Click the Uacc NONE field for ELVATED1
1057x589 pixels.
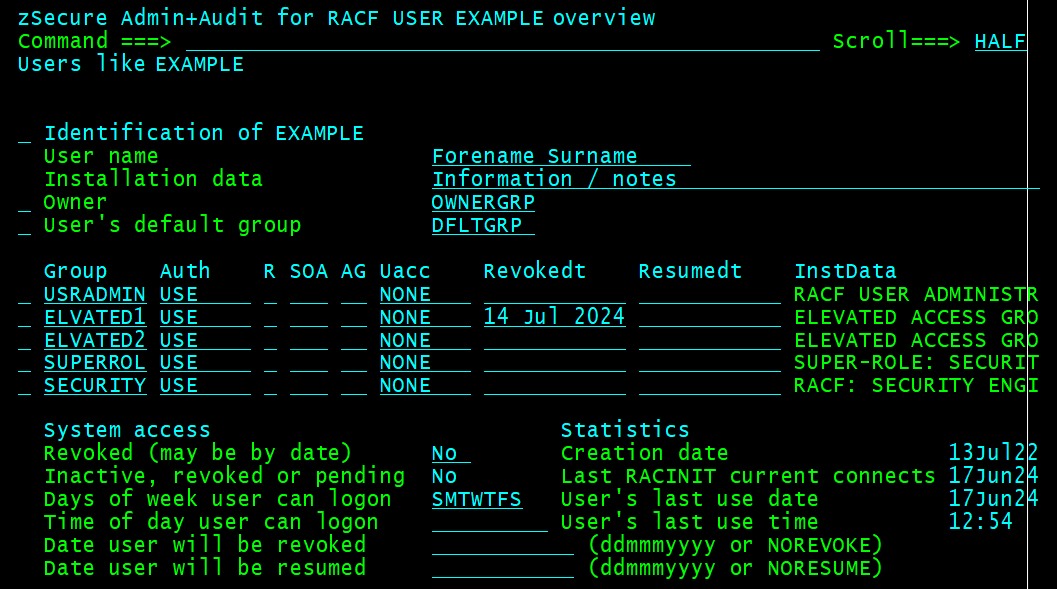point(425,317)
